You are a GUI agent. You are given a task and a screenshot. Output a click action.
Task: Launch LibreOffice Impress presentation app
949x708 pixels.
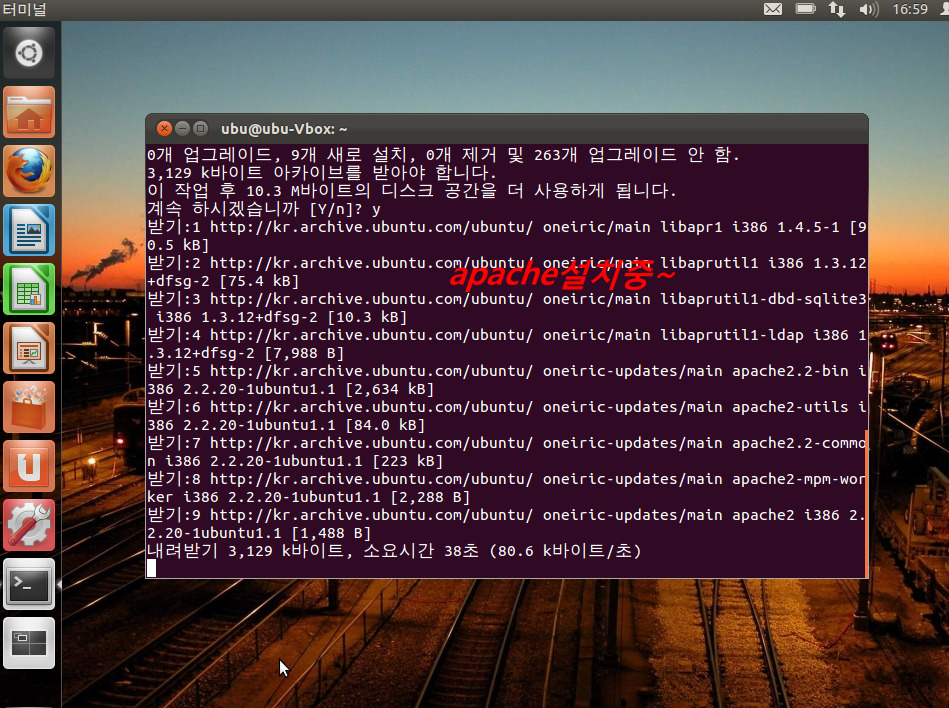(29, 348)
